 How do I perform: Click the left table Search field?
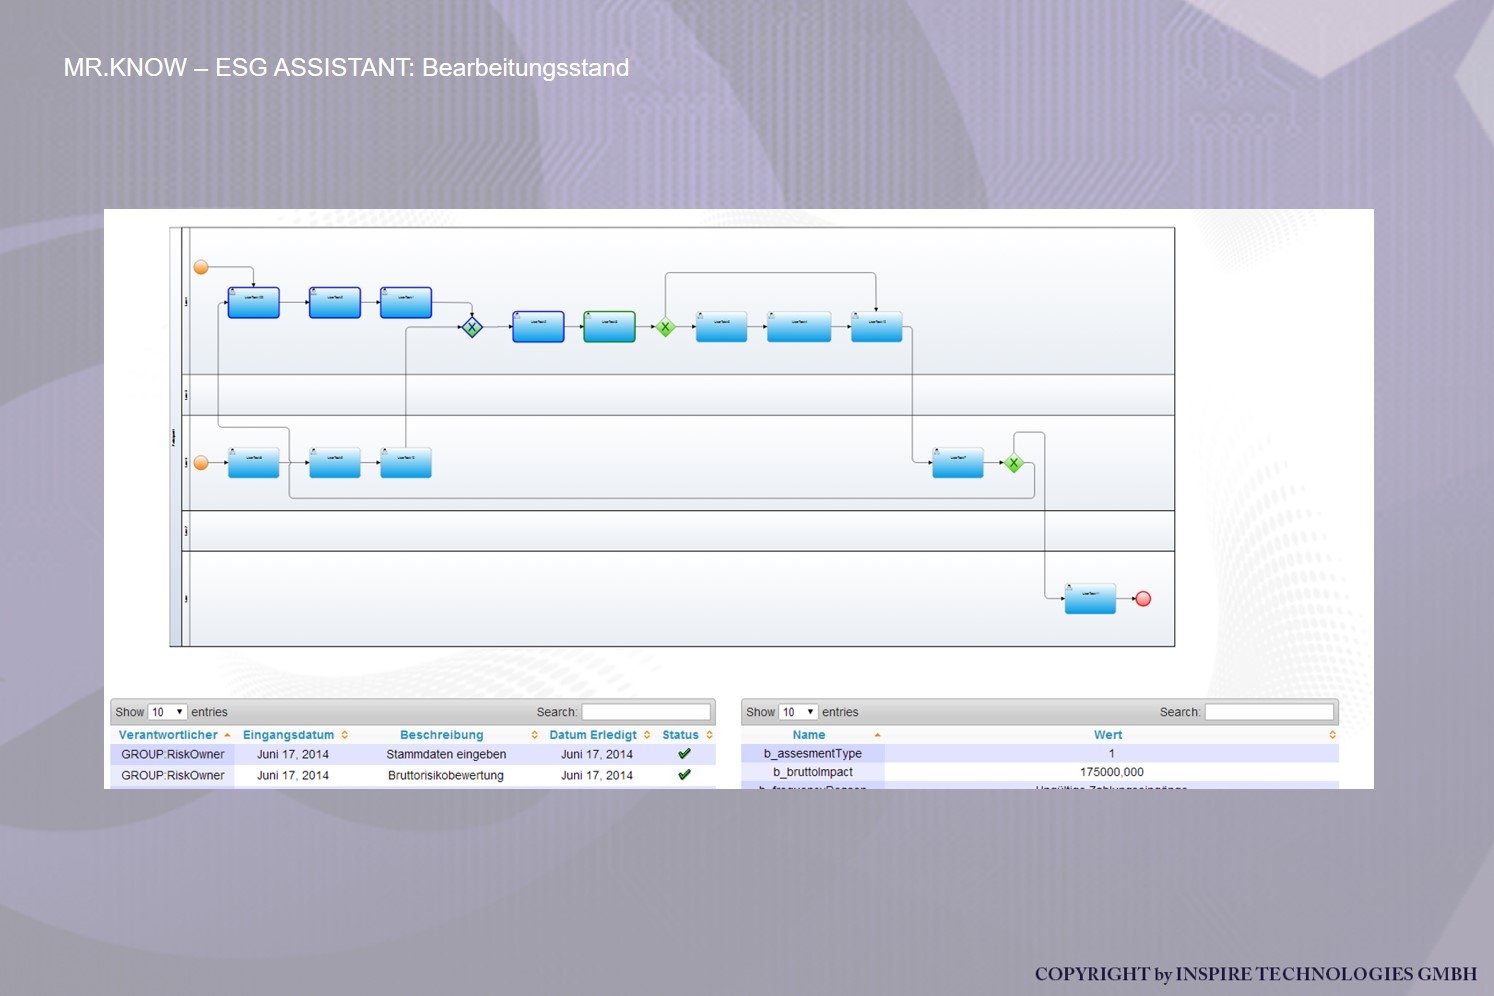[646, 712]
